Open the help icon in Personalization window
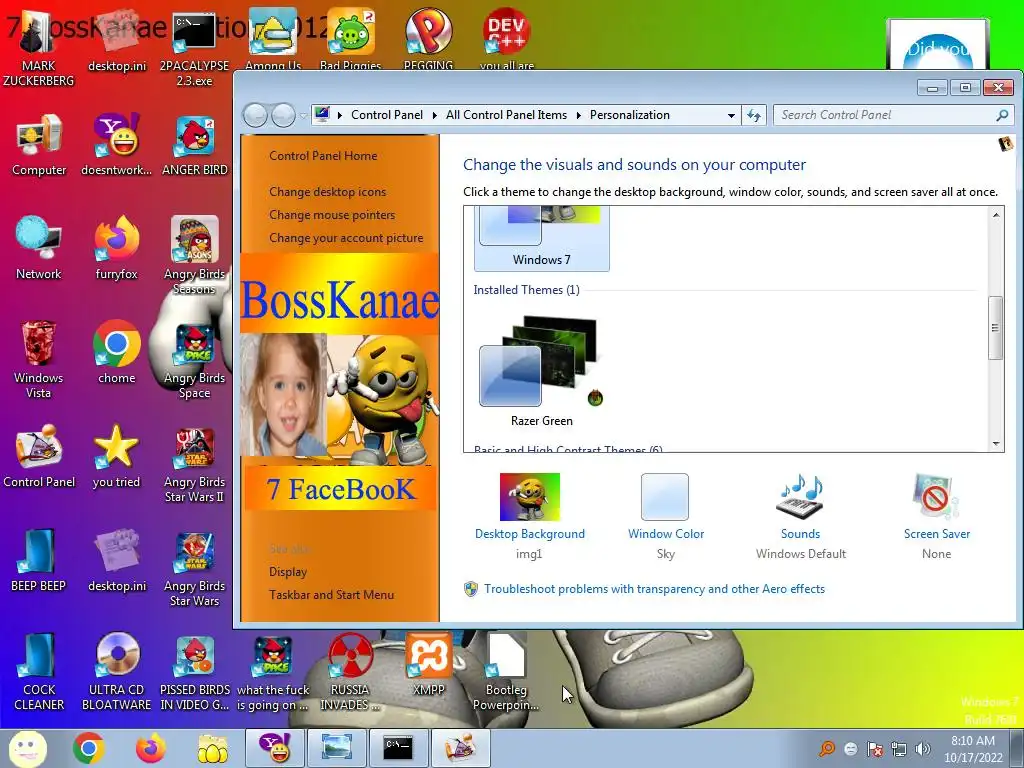 [1006, 144]
